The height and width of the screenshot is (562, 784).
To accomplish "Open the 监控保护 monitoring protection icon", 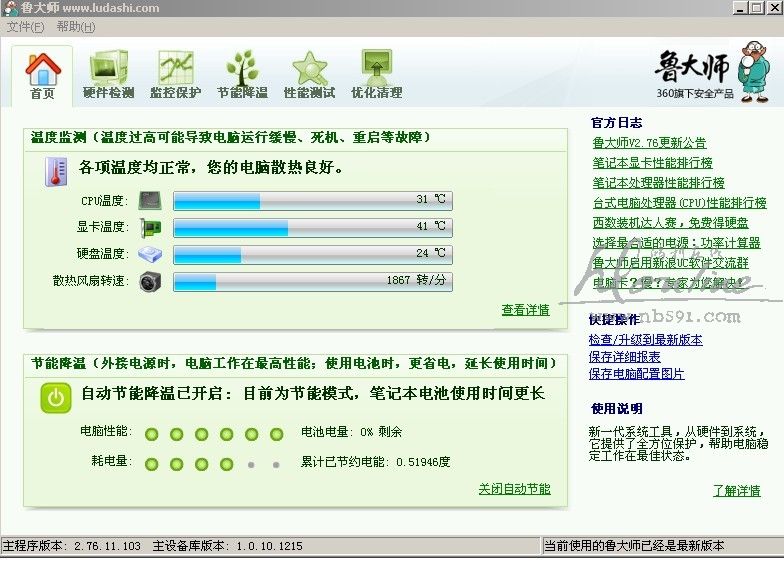I will [x=175, y=69].
